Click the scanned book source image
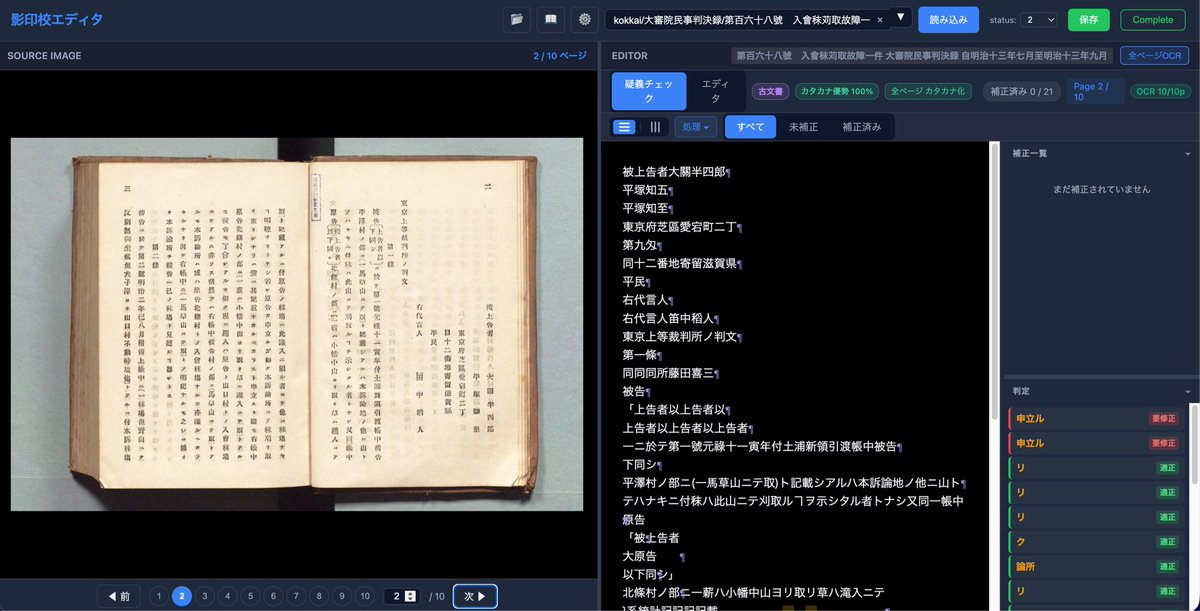 [296, 324]
